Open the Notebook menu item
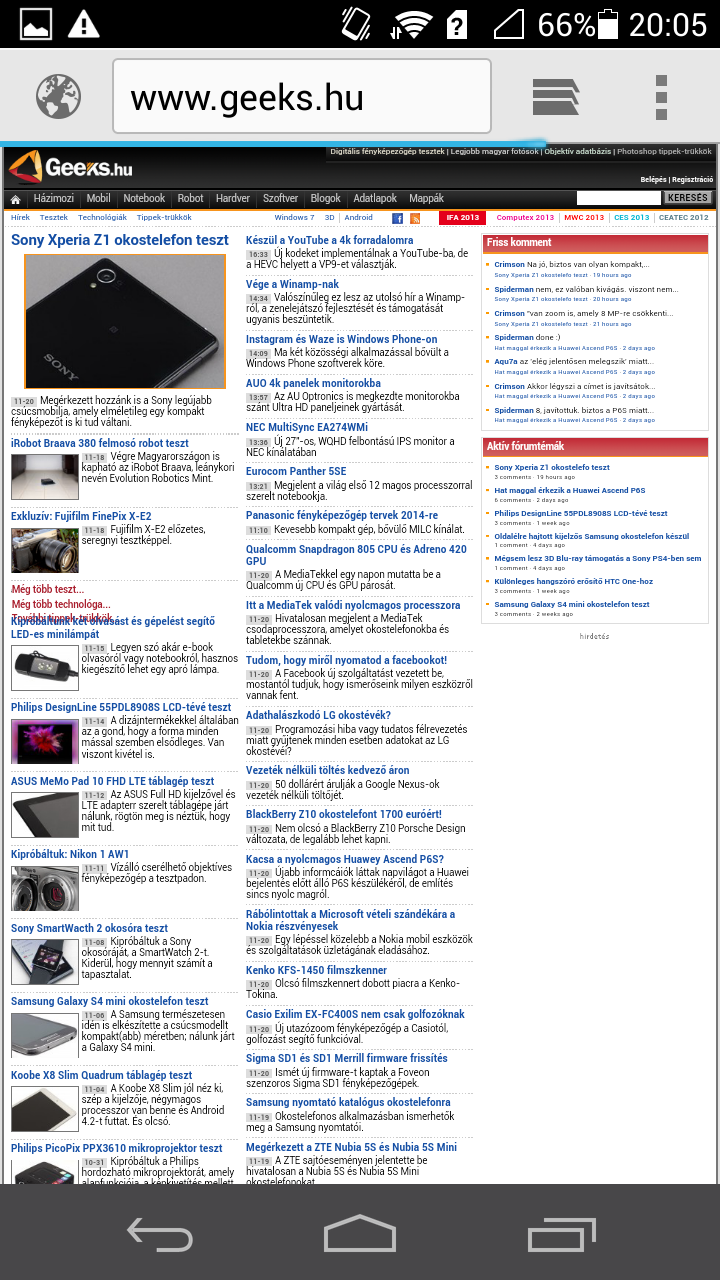Screen dimensions: 720x1280 pos(144,199)
